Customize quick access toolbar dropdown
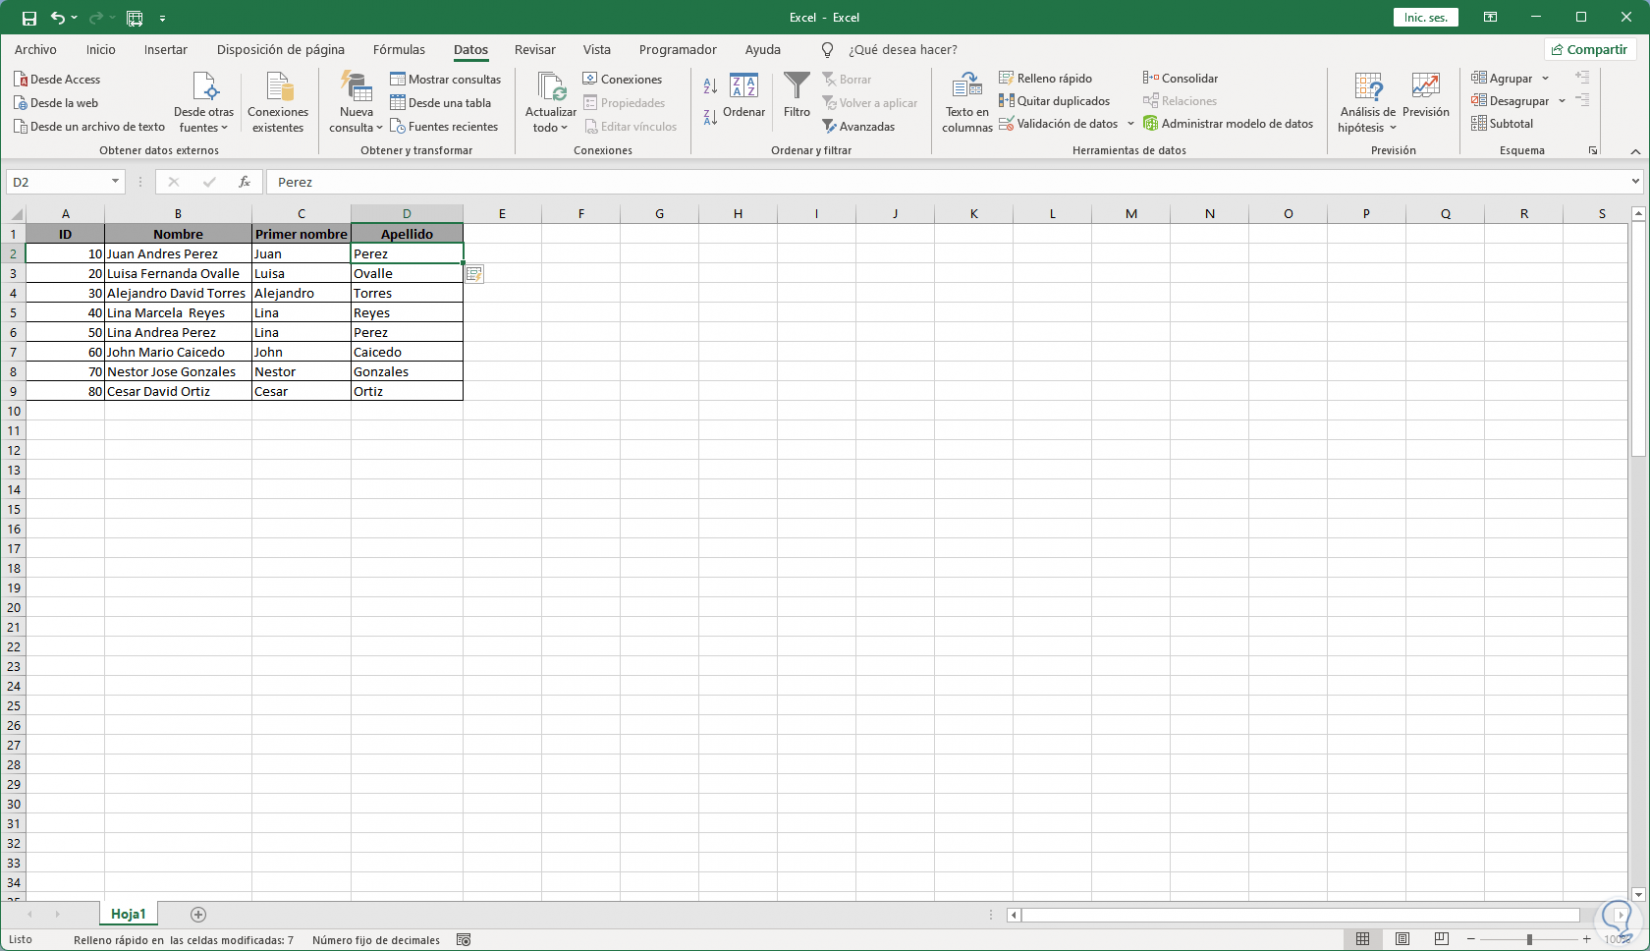The width and height of the screenshot is (1650, 951). pos(162,18)
